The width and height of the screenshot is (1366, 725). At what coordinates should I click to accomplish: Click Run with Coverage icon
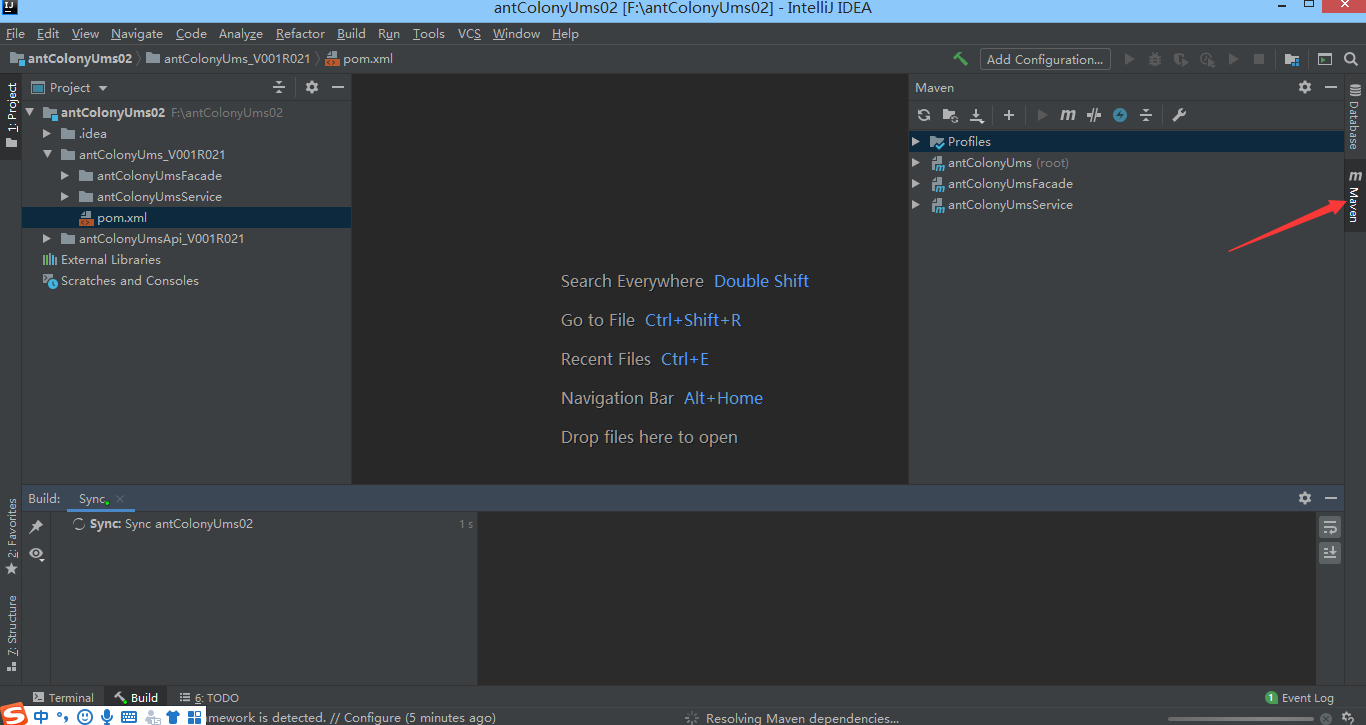point(1181,59)
